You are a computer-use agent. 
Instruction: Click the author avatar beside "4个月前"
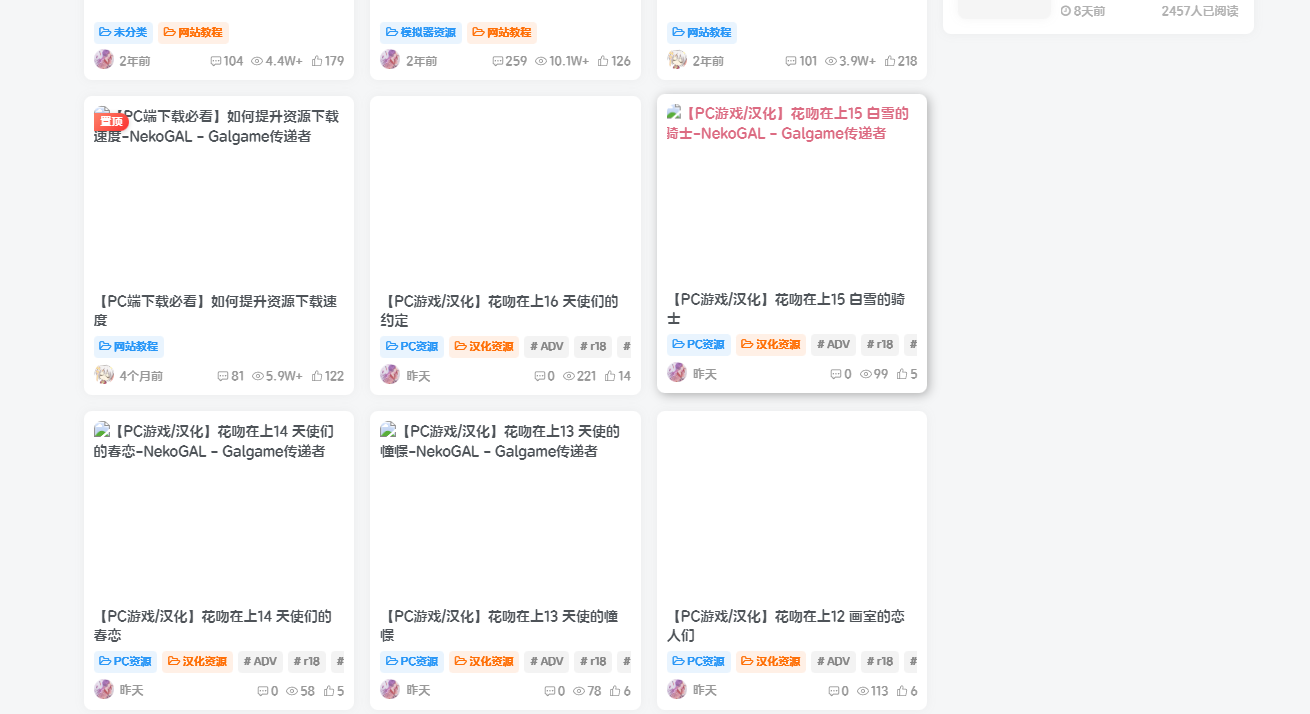coord(104,375)
